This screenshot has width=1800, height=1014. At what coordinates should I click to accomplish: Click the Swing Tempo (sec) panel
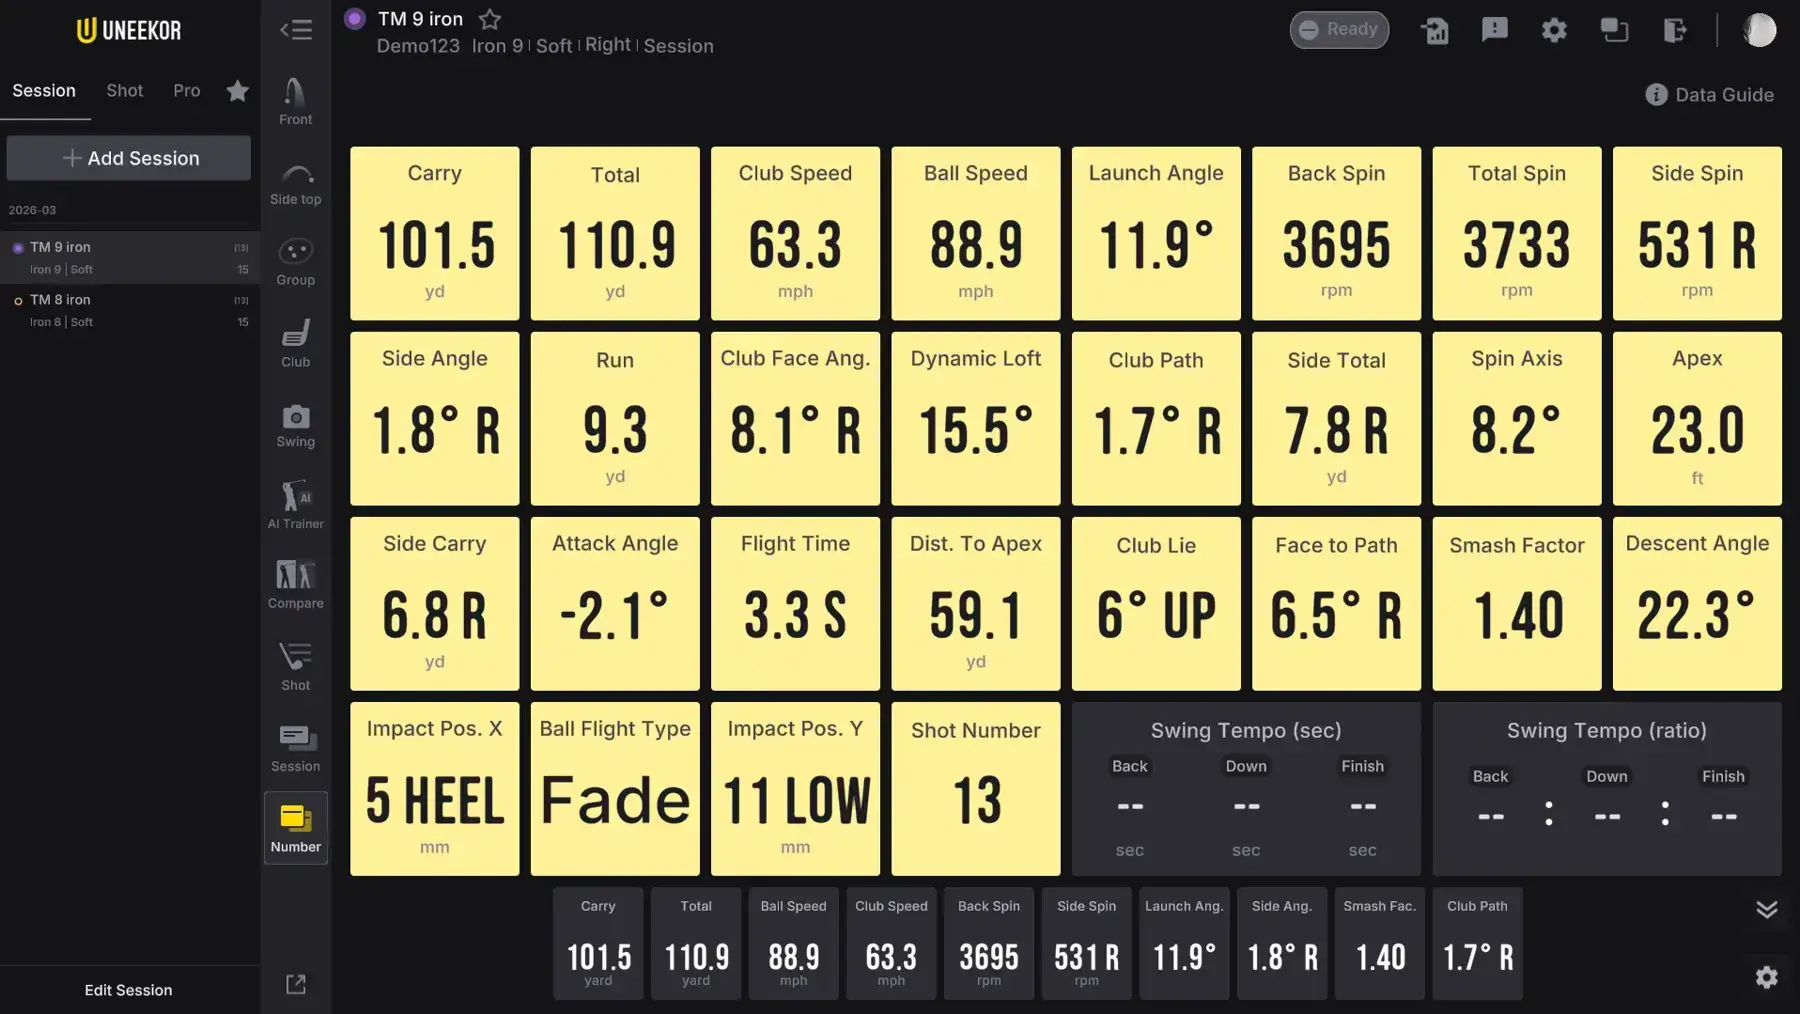click(x=1246, y=788)
